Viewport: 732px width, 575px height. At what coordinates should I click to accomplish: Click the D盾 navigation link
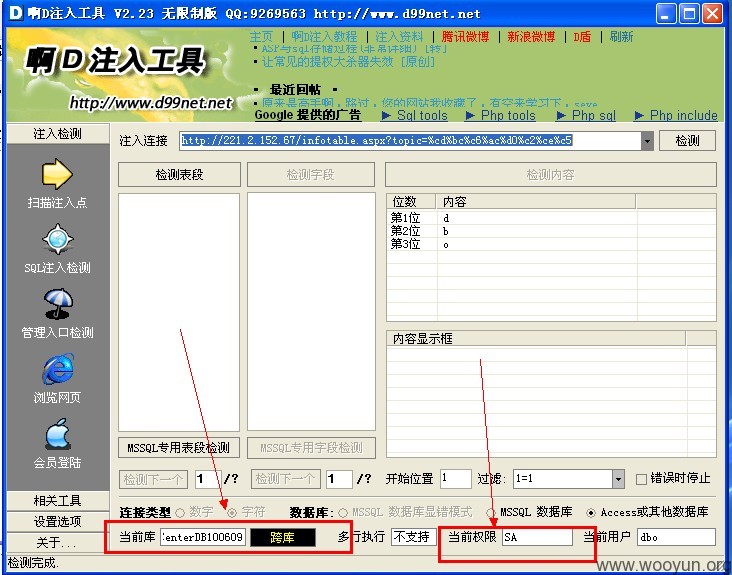click(x=582, y=36)
